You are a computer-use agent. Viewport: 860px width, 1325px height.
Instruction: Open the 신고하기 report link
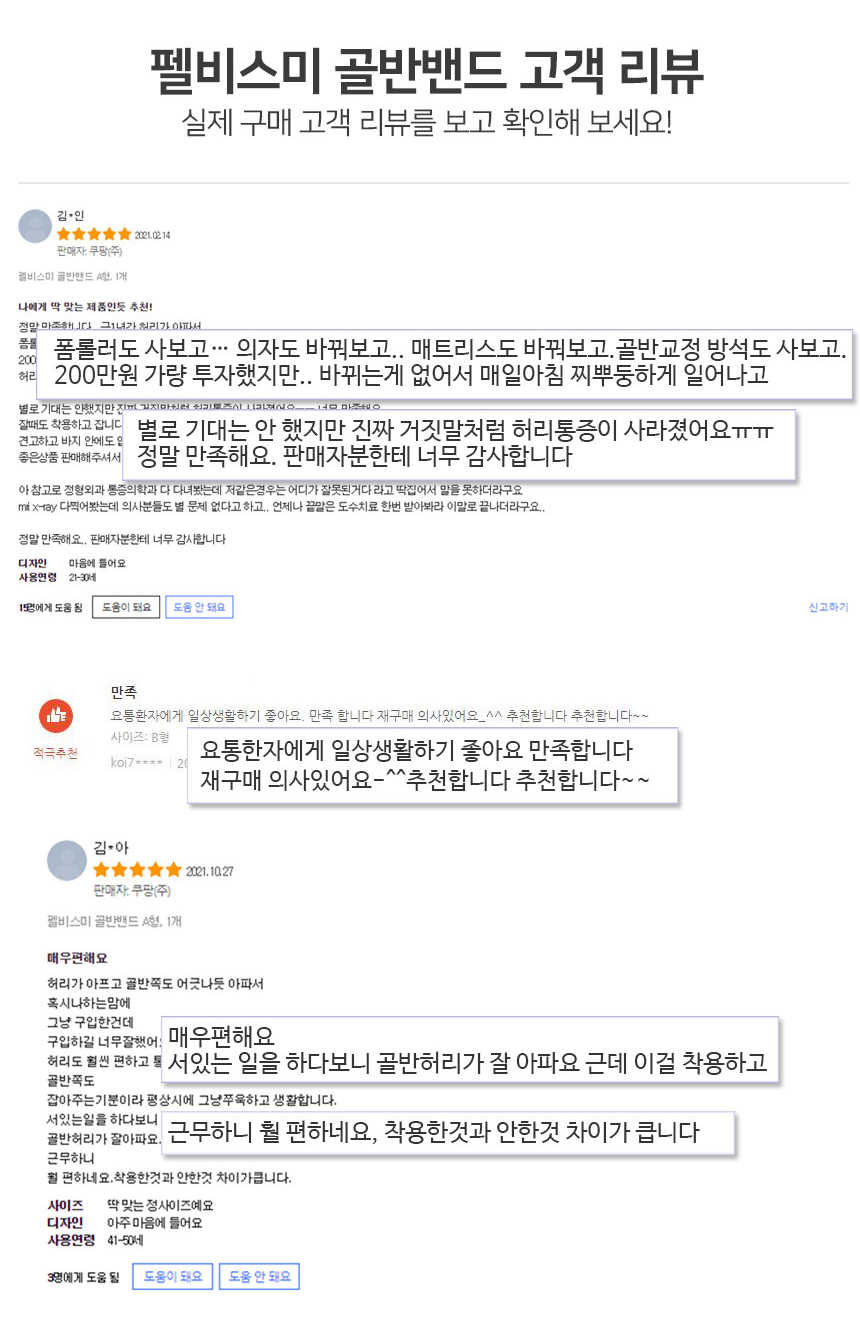coord(828,607)
